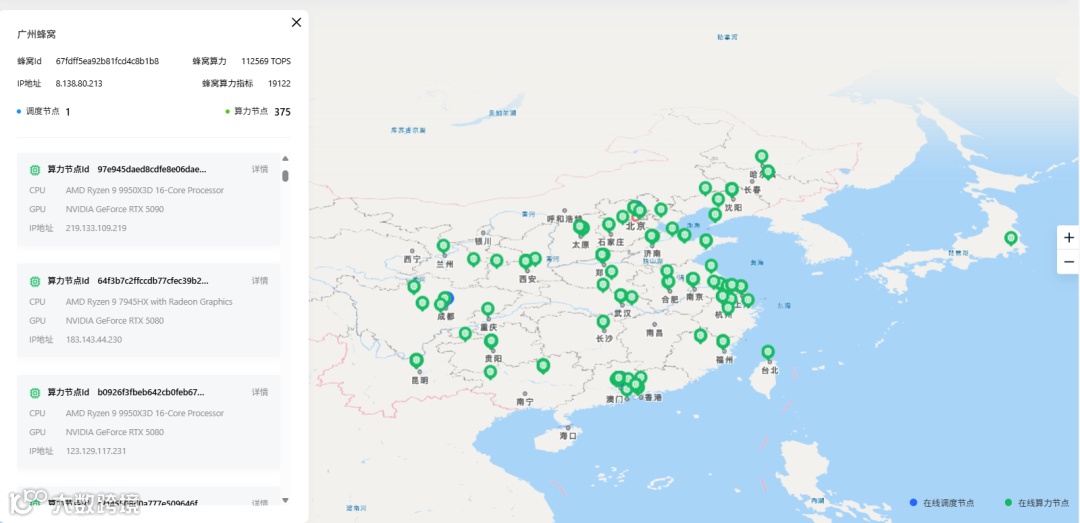The width and height of the screenshot is (1080, 523).
Task: Select the green node marker at 石家庄
Action: pyautogui.click(x=609, y=225)
